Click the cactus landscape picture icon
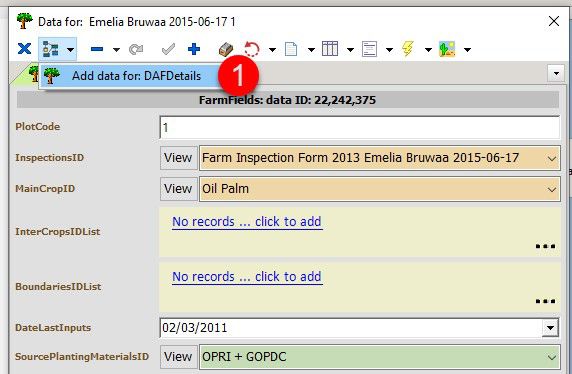 (447, 49)
